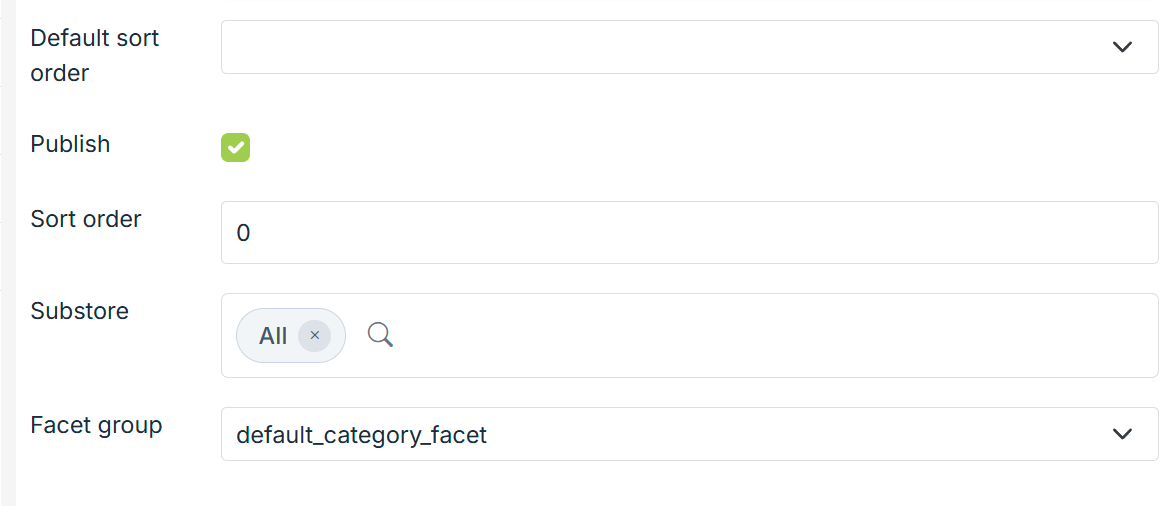Remove the "All" substore tag
Screen dimensions: 1166x506
(314, 336)
